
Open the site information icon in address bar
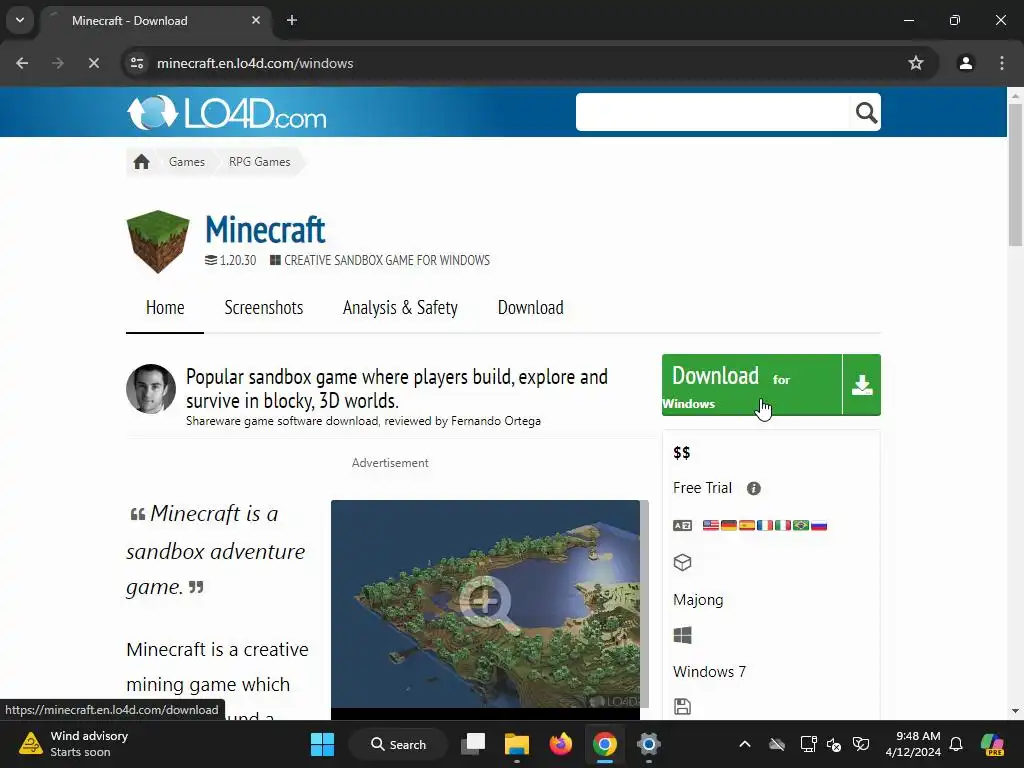coord(137,63)
